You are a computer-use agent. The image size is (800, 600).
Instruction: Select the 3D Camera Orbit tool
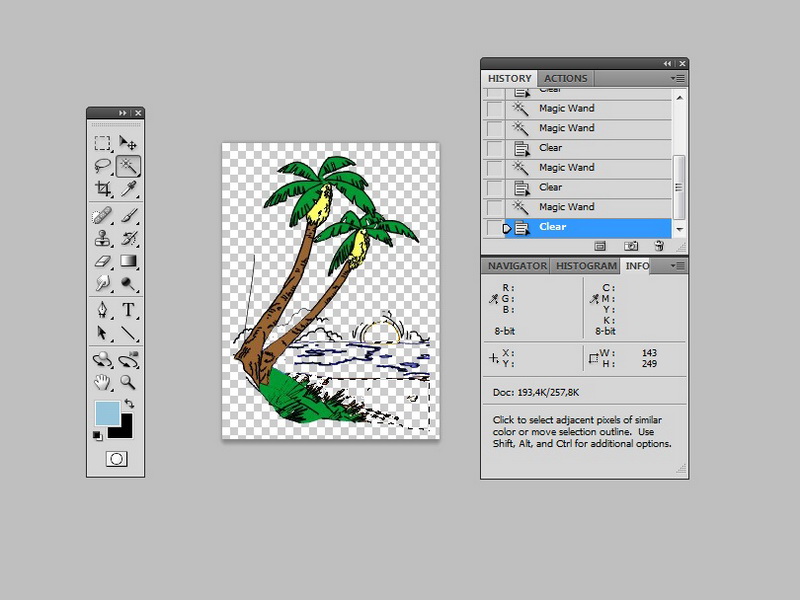click(x=128, y=359)
